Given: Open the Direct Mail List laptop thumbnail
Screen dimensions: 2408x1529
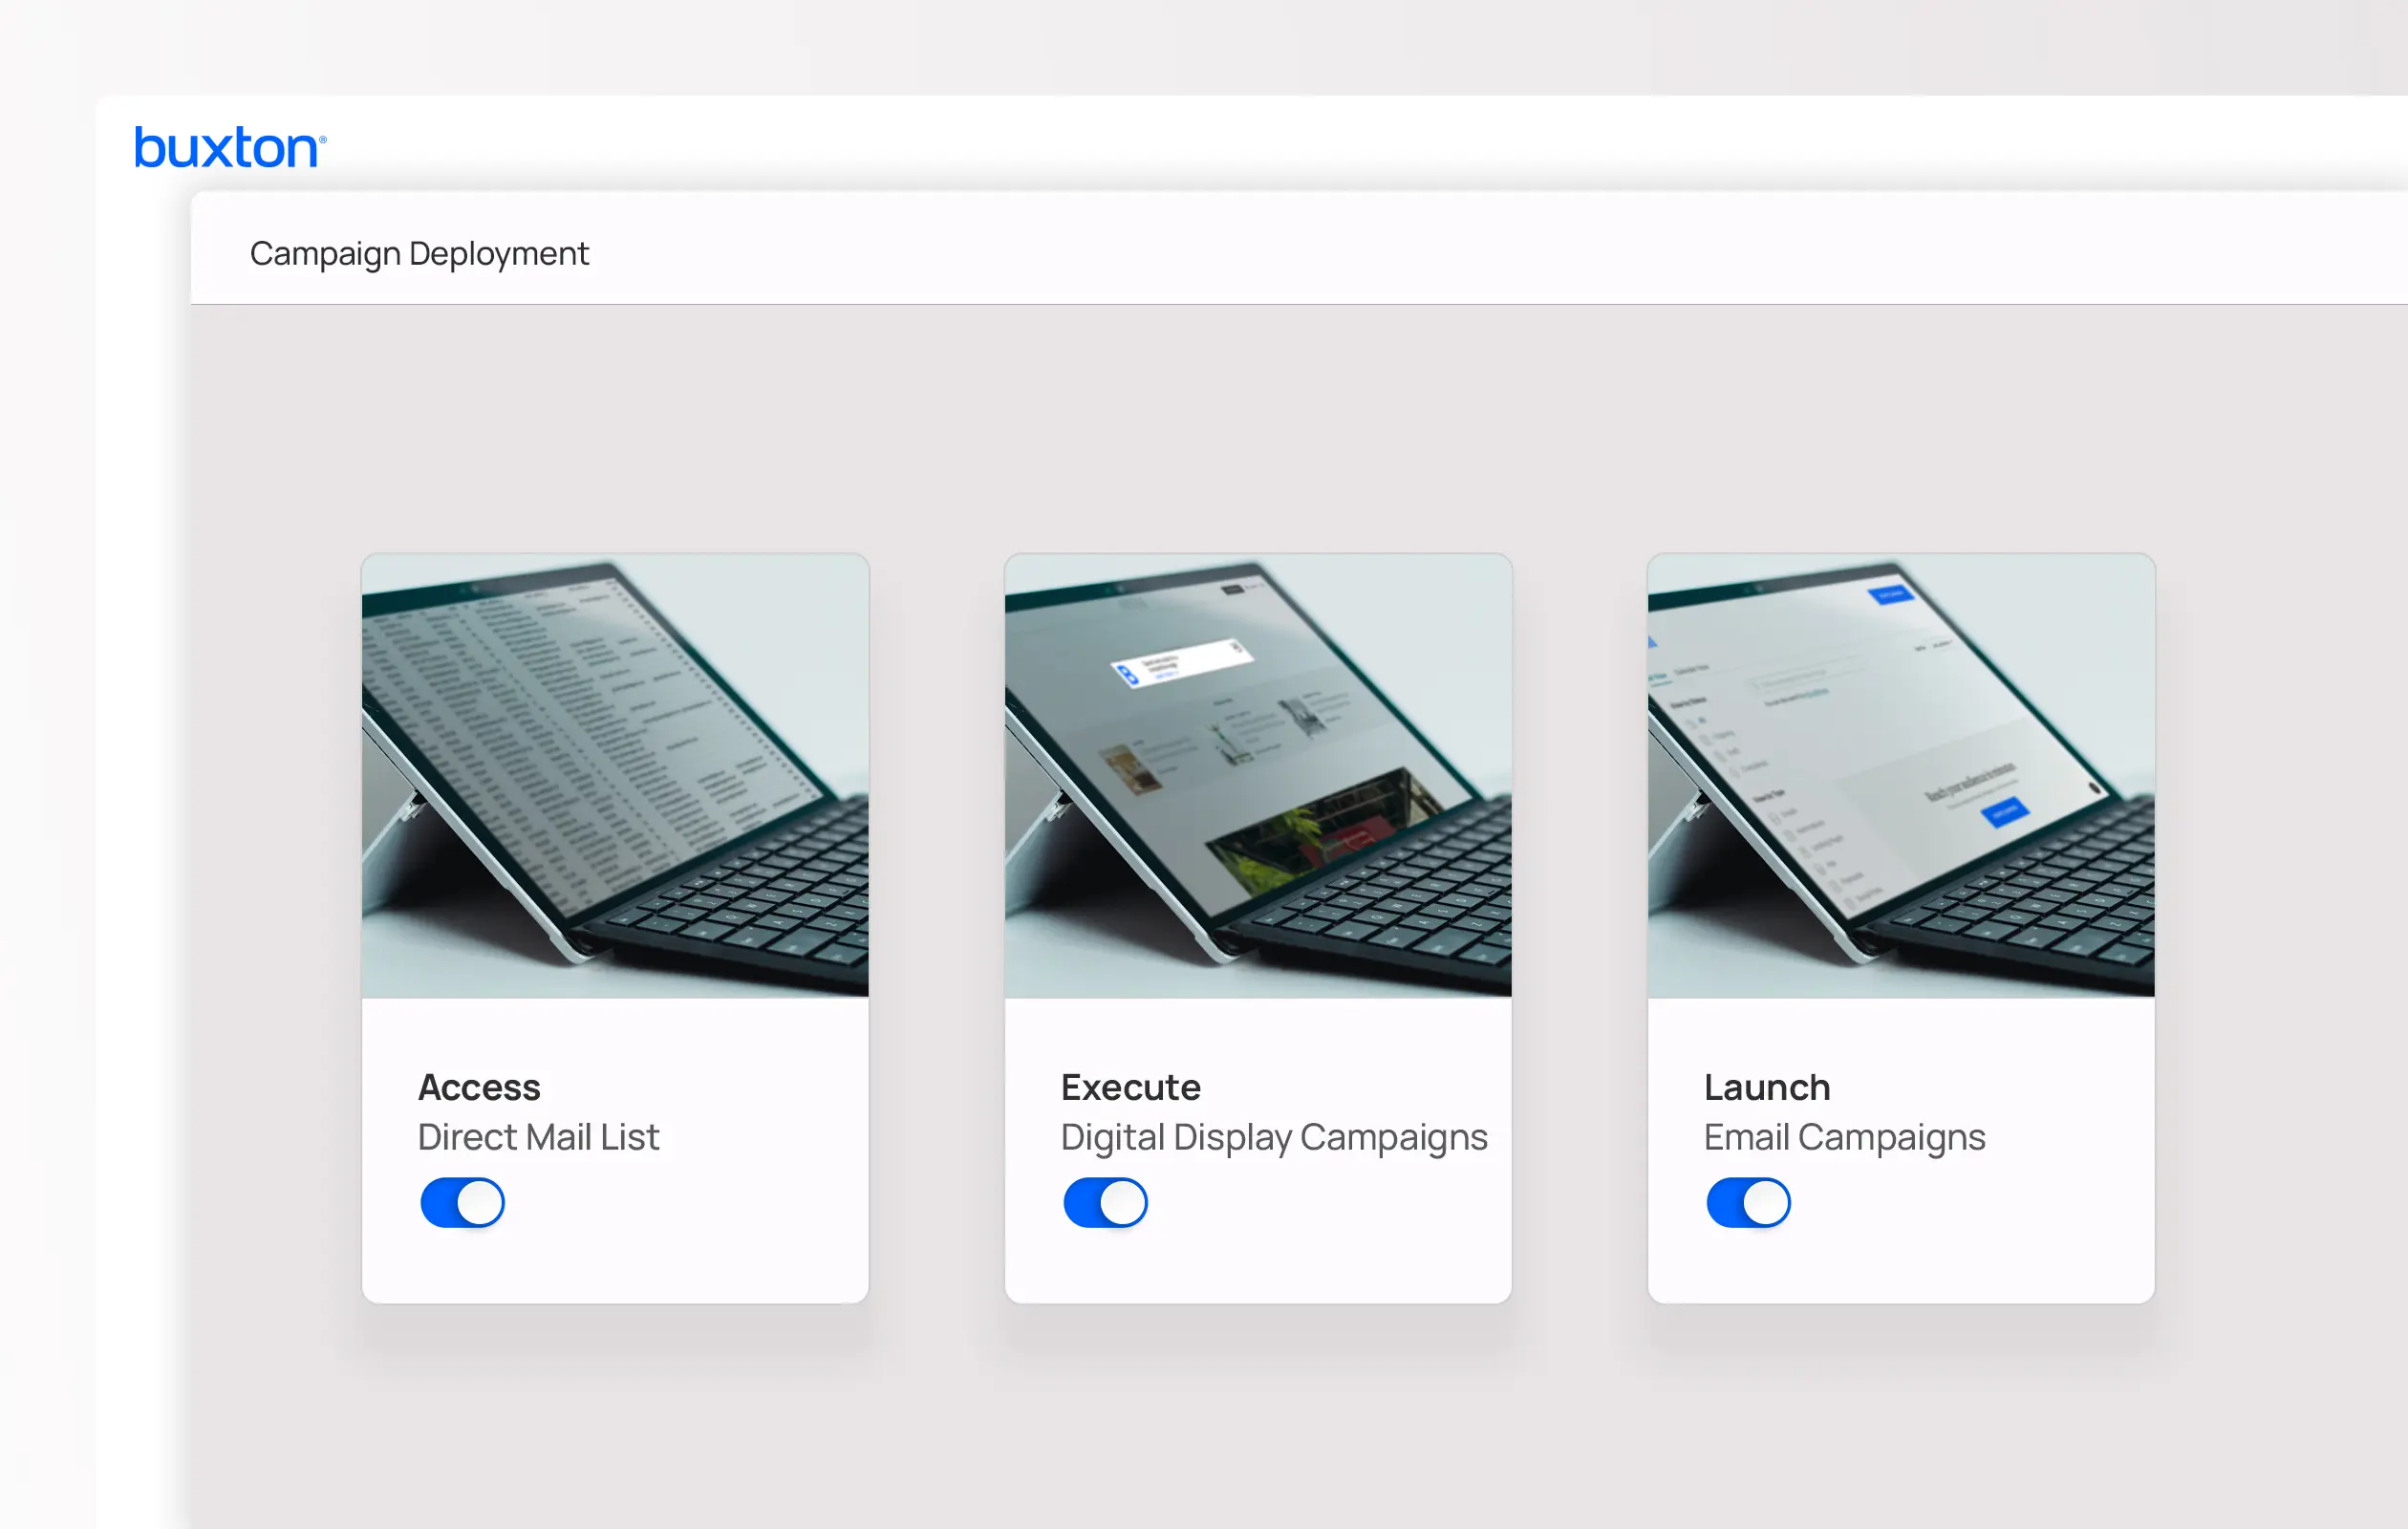Looking at the screenshot, I should [x=615, y=776].
